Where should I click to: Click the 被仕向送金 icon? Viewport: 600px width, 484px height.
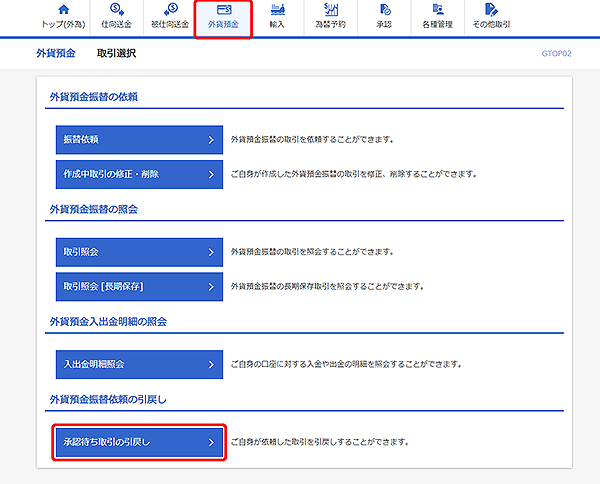[x=170, y=9]
